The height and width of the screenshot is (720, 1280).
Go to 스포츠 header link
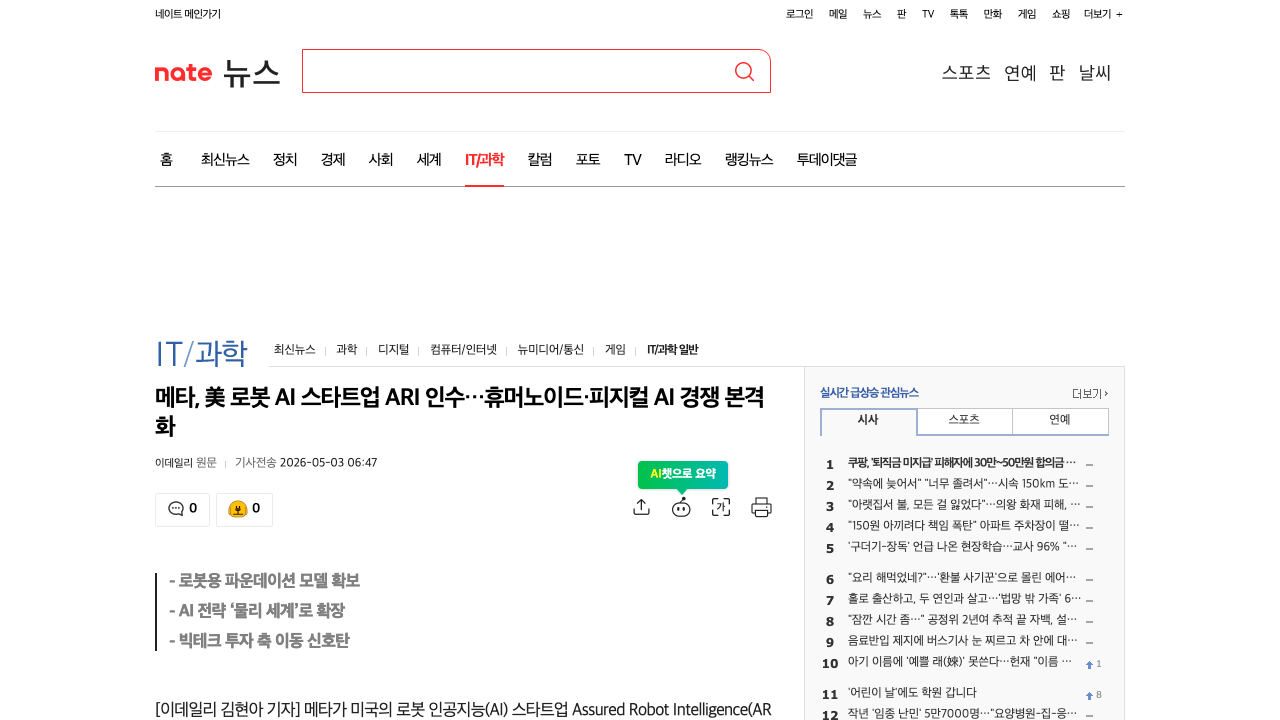coord(966,72)
